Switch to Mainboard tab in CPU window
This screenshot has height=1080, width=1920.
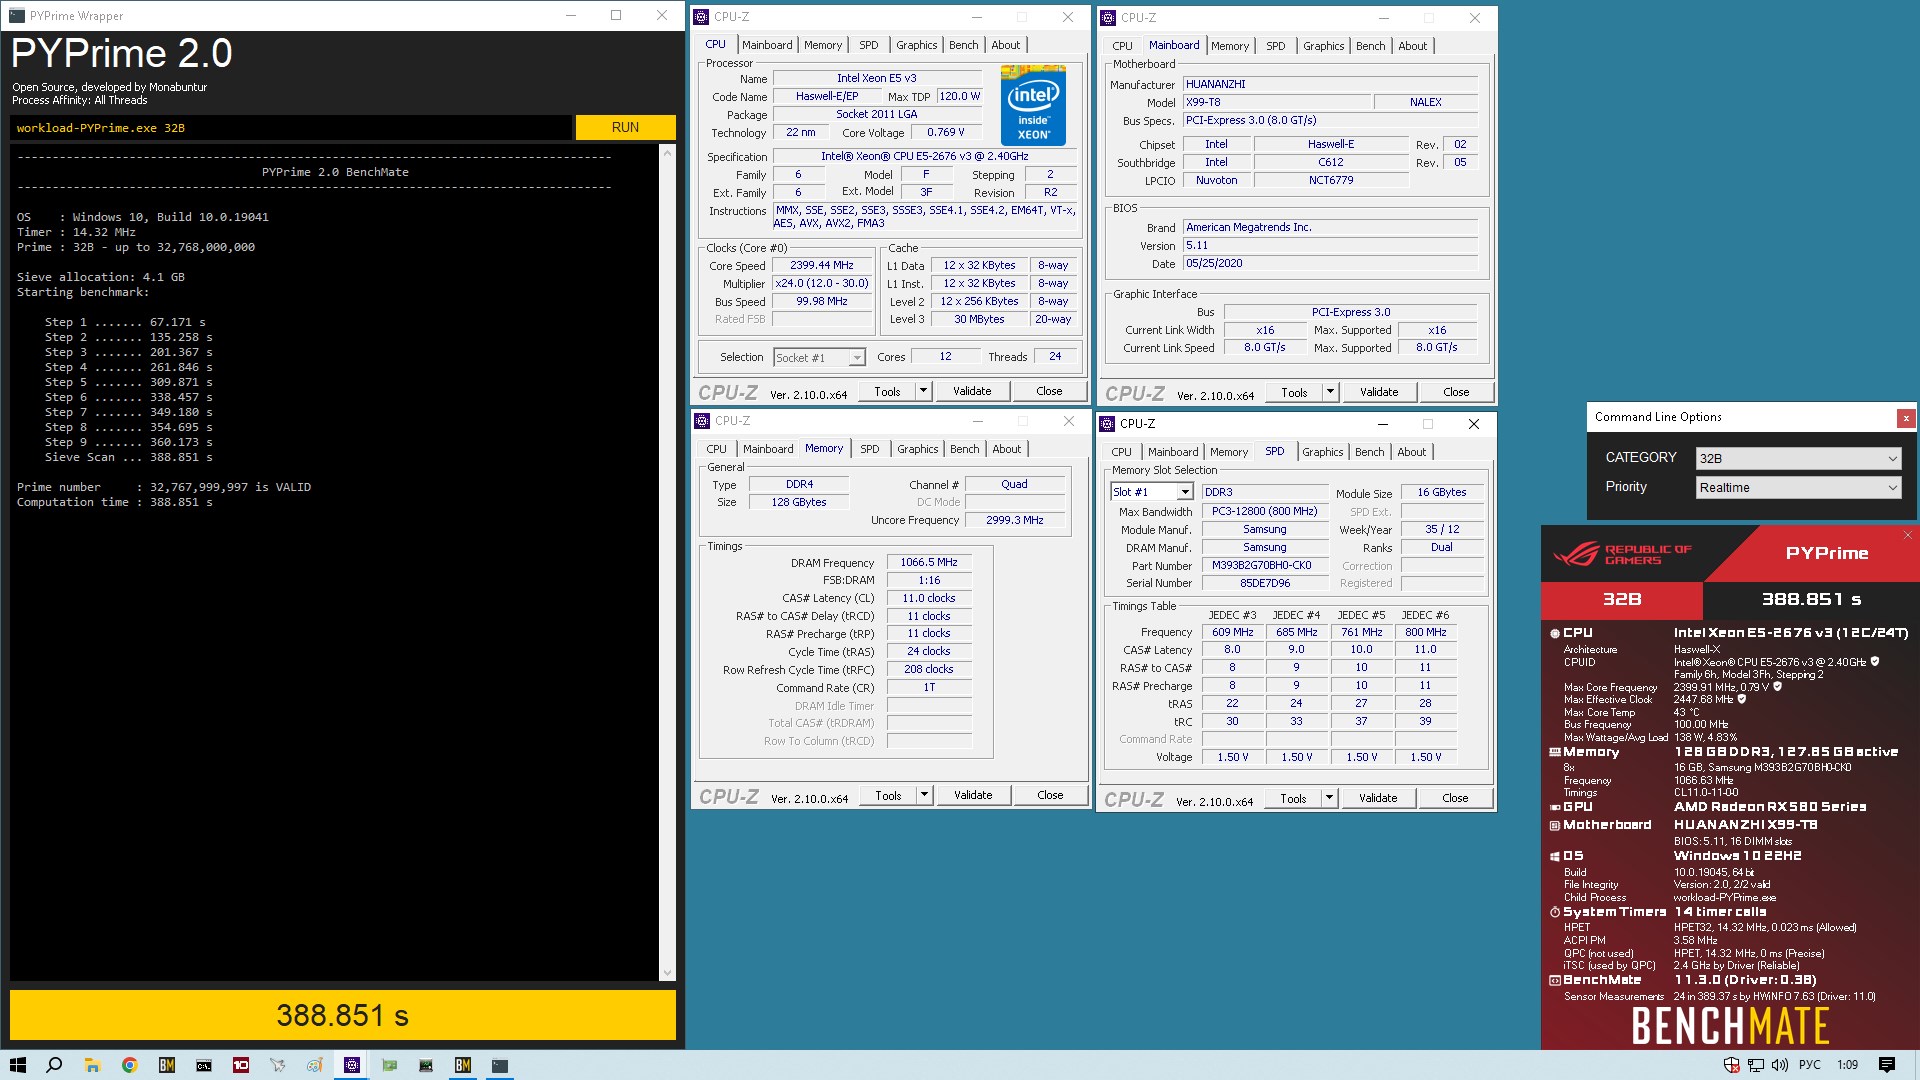pyautogui.click(x=767, y=45)
